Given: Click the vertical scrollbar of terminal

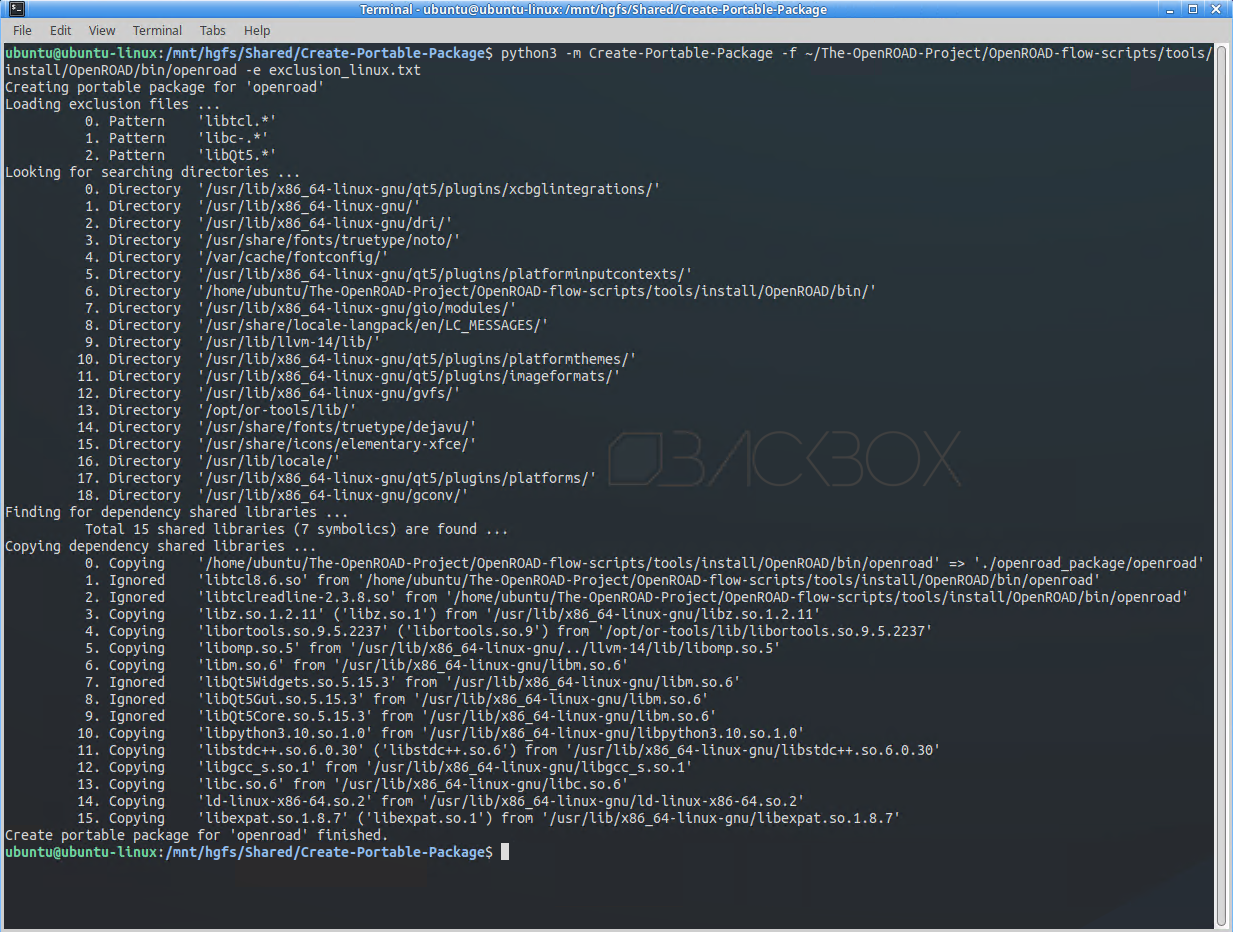Looking at the screenshot, I should tap(1222, 485).
